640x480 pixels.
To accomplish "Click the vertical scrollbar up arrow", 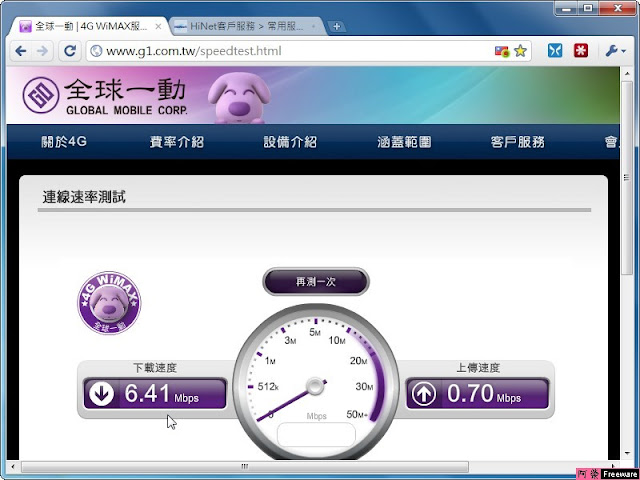I will [x=628, y=74].
